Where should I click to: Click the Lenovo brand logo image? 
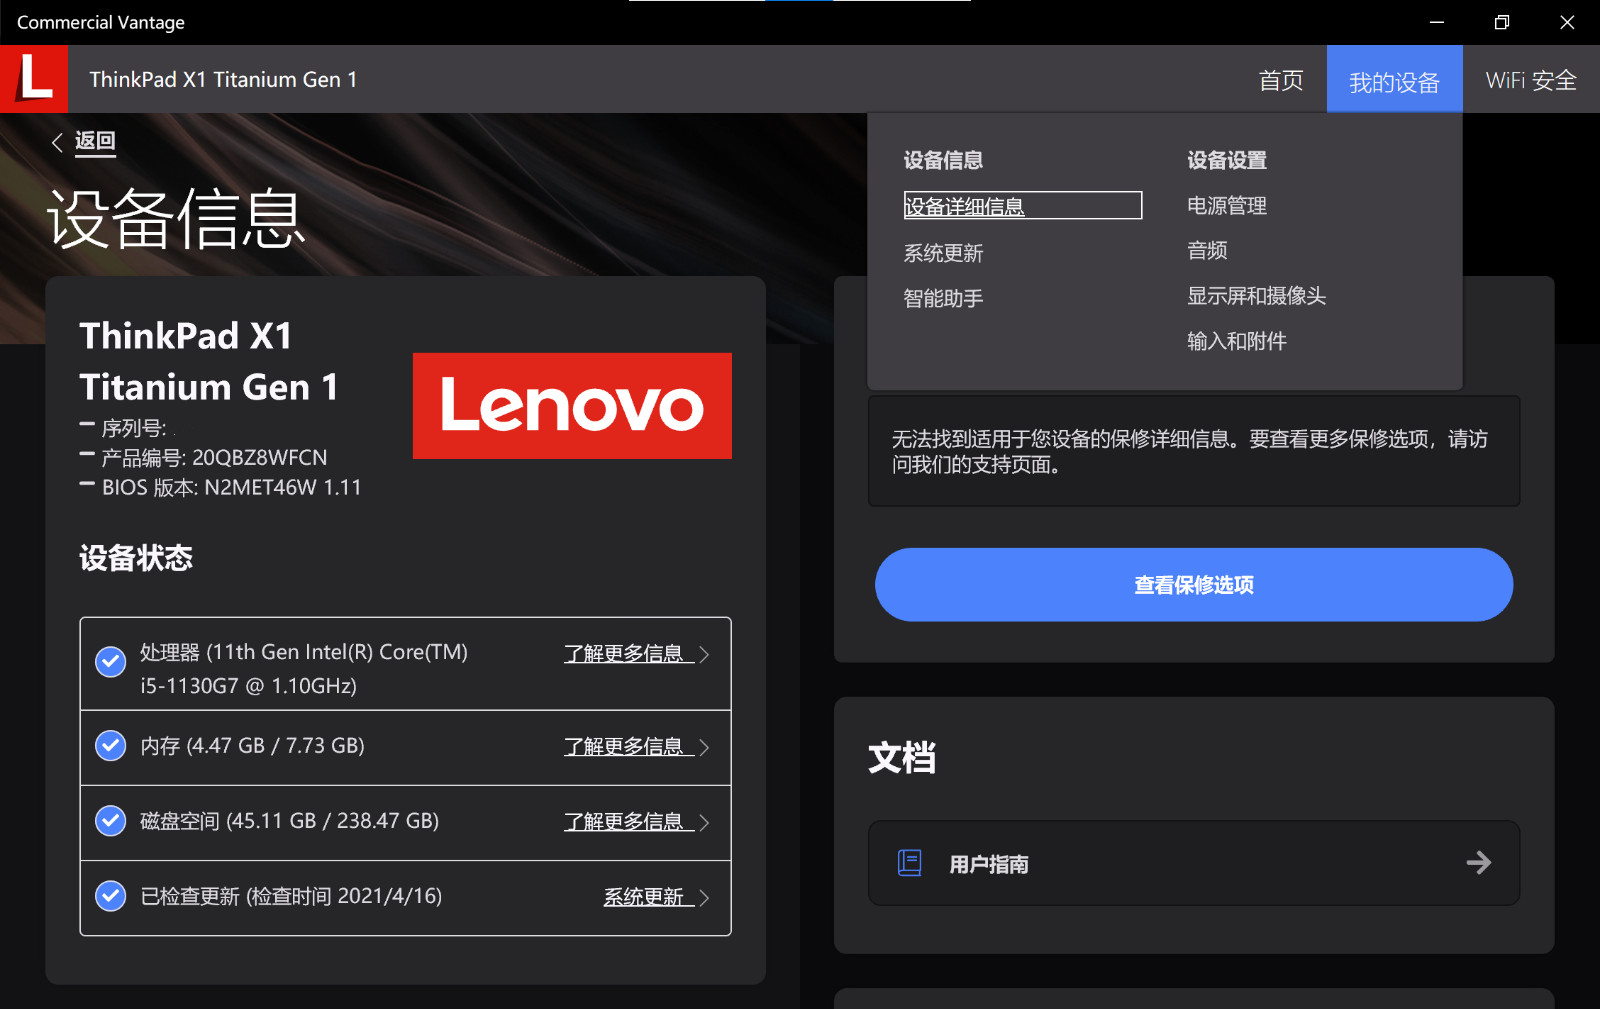pyautogui.click(x=572, y=406)
